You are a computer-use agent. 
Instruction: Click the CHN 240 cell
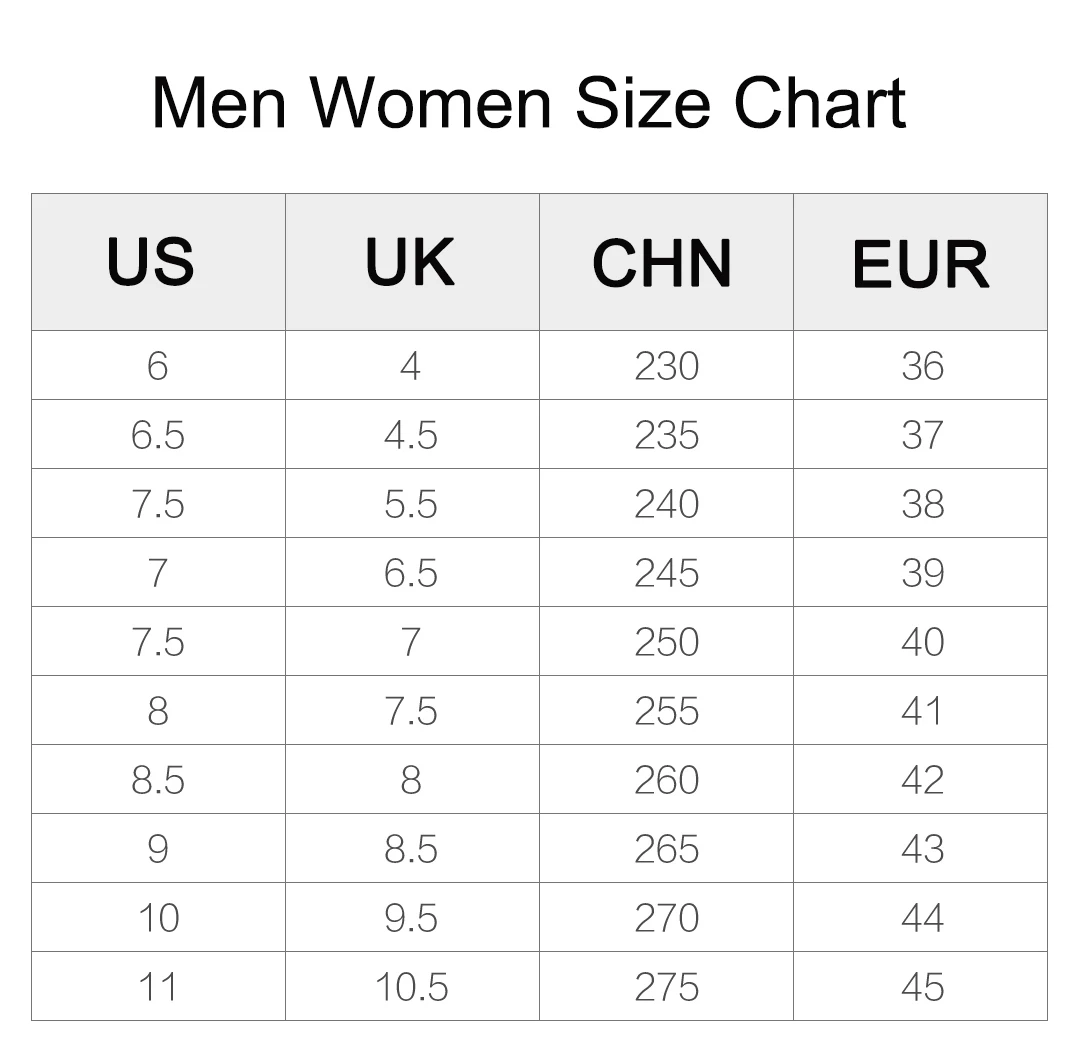pos(666,504)
